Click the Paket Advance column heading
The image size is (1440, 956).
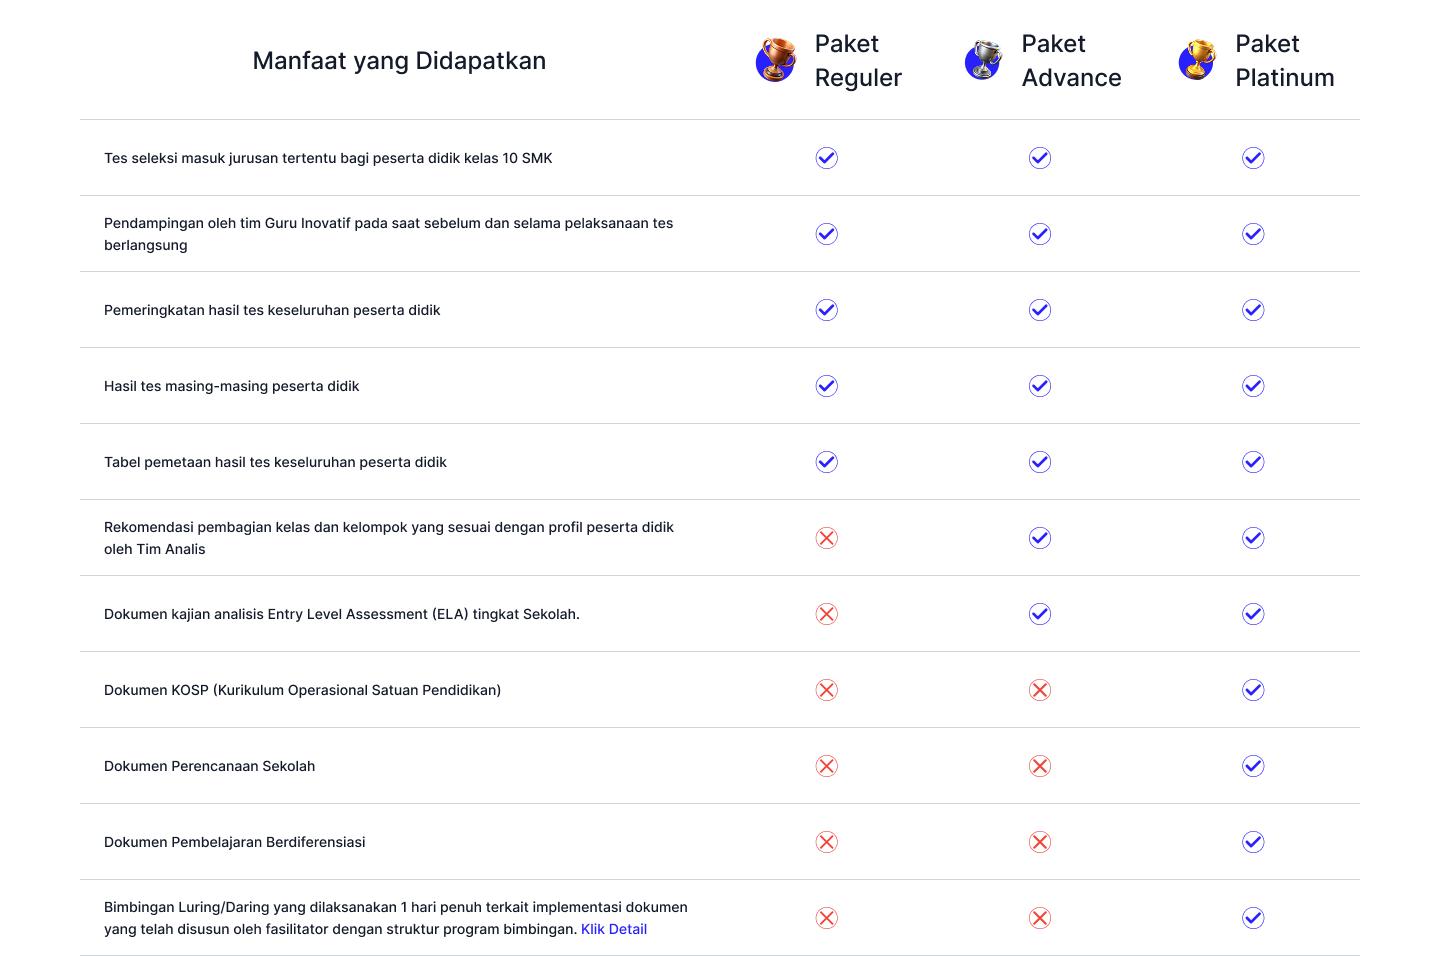click(1071, 61)
